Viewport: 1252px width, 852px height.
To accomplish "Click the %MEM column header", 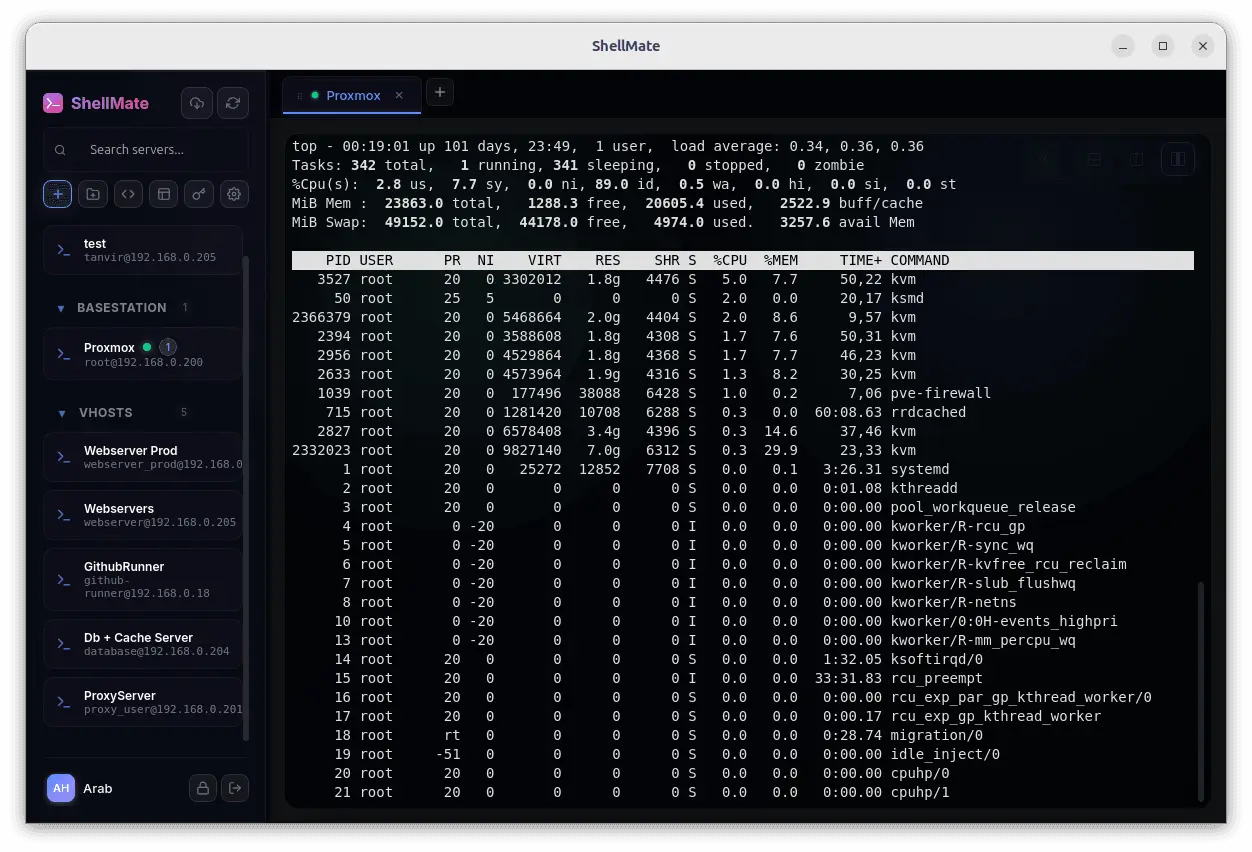I will coord(781,260).
